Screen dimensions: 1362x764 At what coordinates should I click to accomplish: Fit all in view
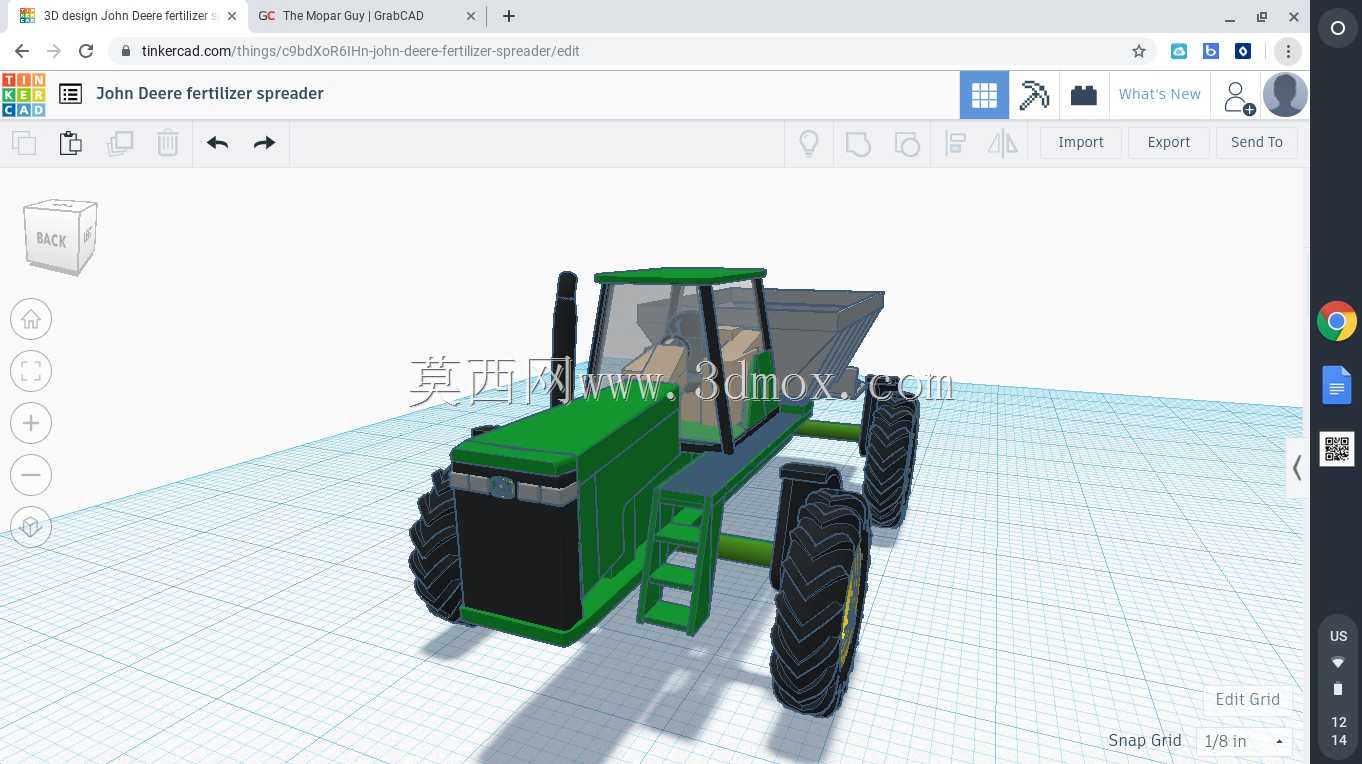click(x=31, y=371)
